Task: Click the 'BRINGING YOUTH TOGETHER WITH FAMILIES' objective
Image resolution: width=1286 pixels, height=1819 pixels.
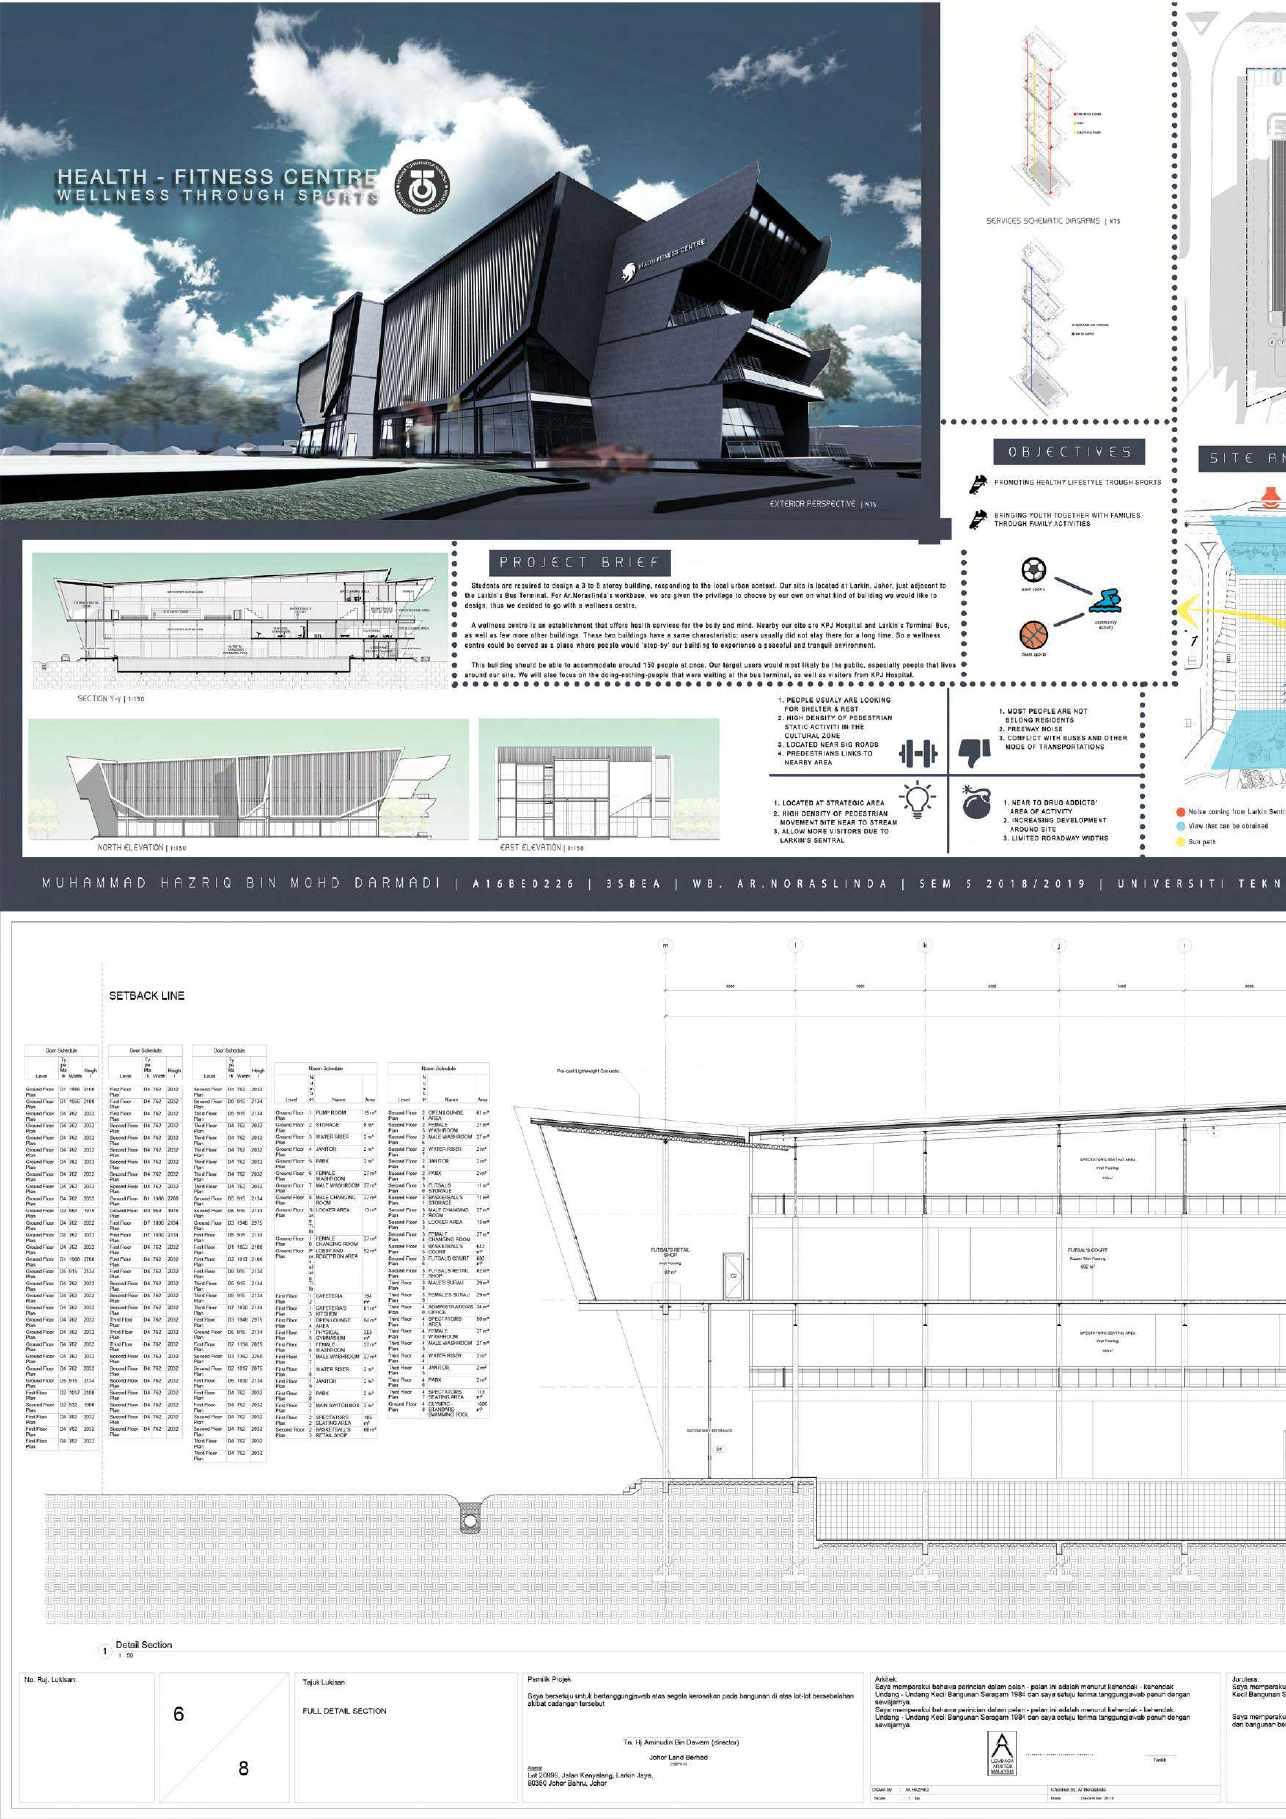Action: point(1067,519)
